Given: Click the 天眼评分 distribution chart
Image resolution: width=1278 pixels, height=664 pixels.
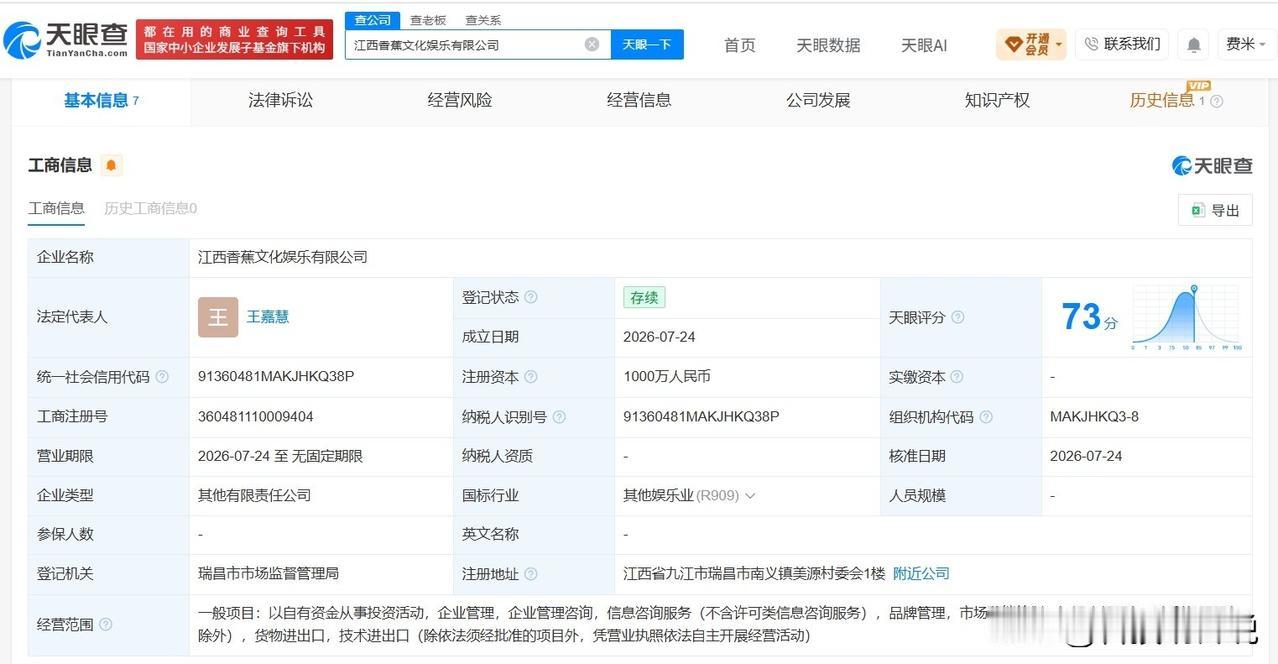Looking at the screenshot, I should (x=1186, y=317).
